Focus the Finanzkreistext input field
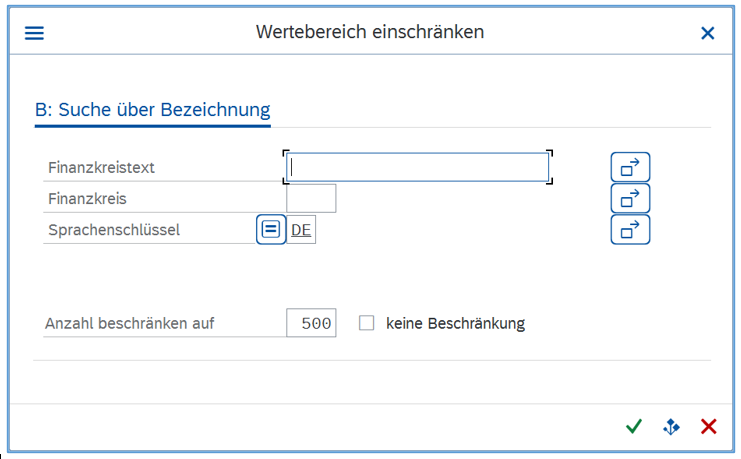This screenshot has height=459, width=741. (x=417, y=168)
